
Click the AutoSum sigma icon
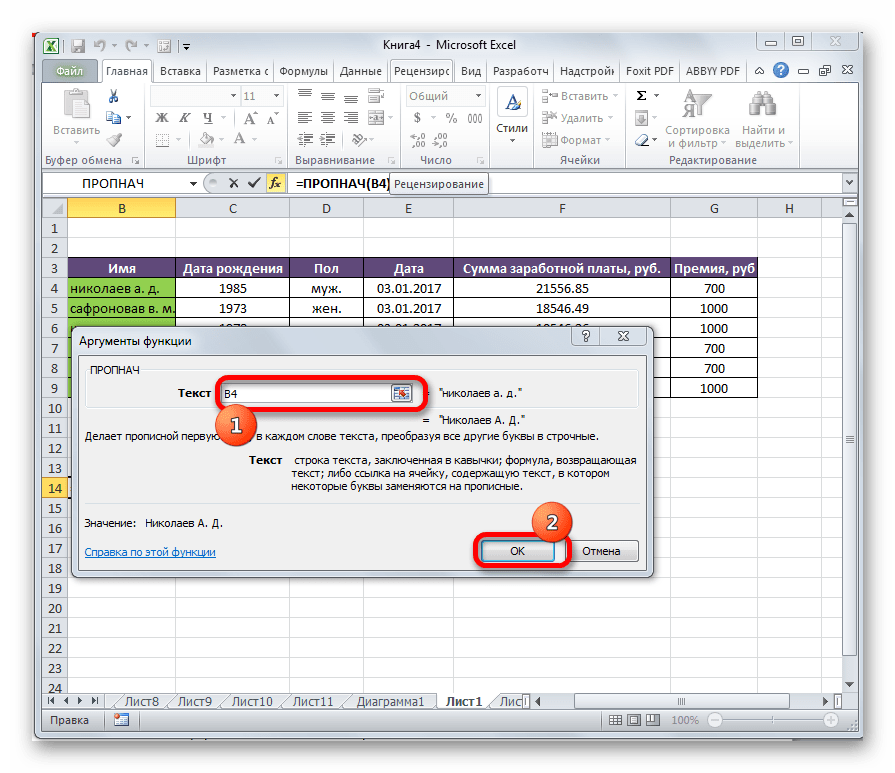[642, 96]
